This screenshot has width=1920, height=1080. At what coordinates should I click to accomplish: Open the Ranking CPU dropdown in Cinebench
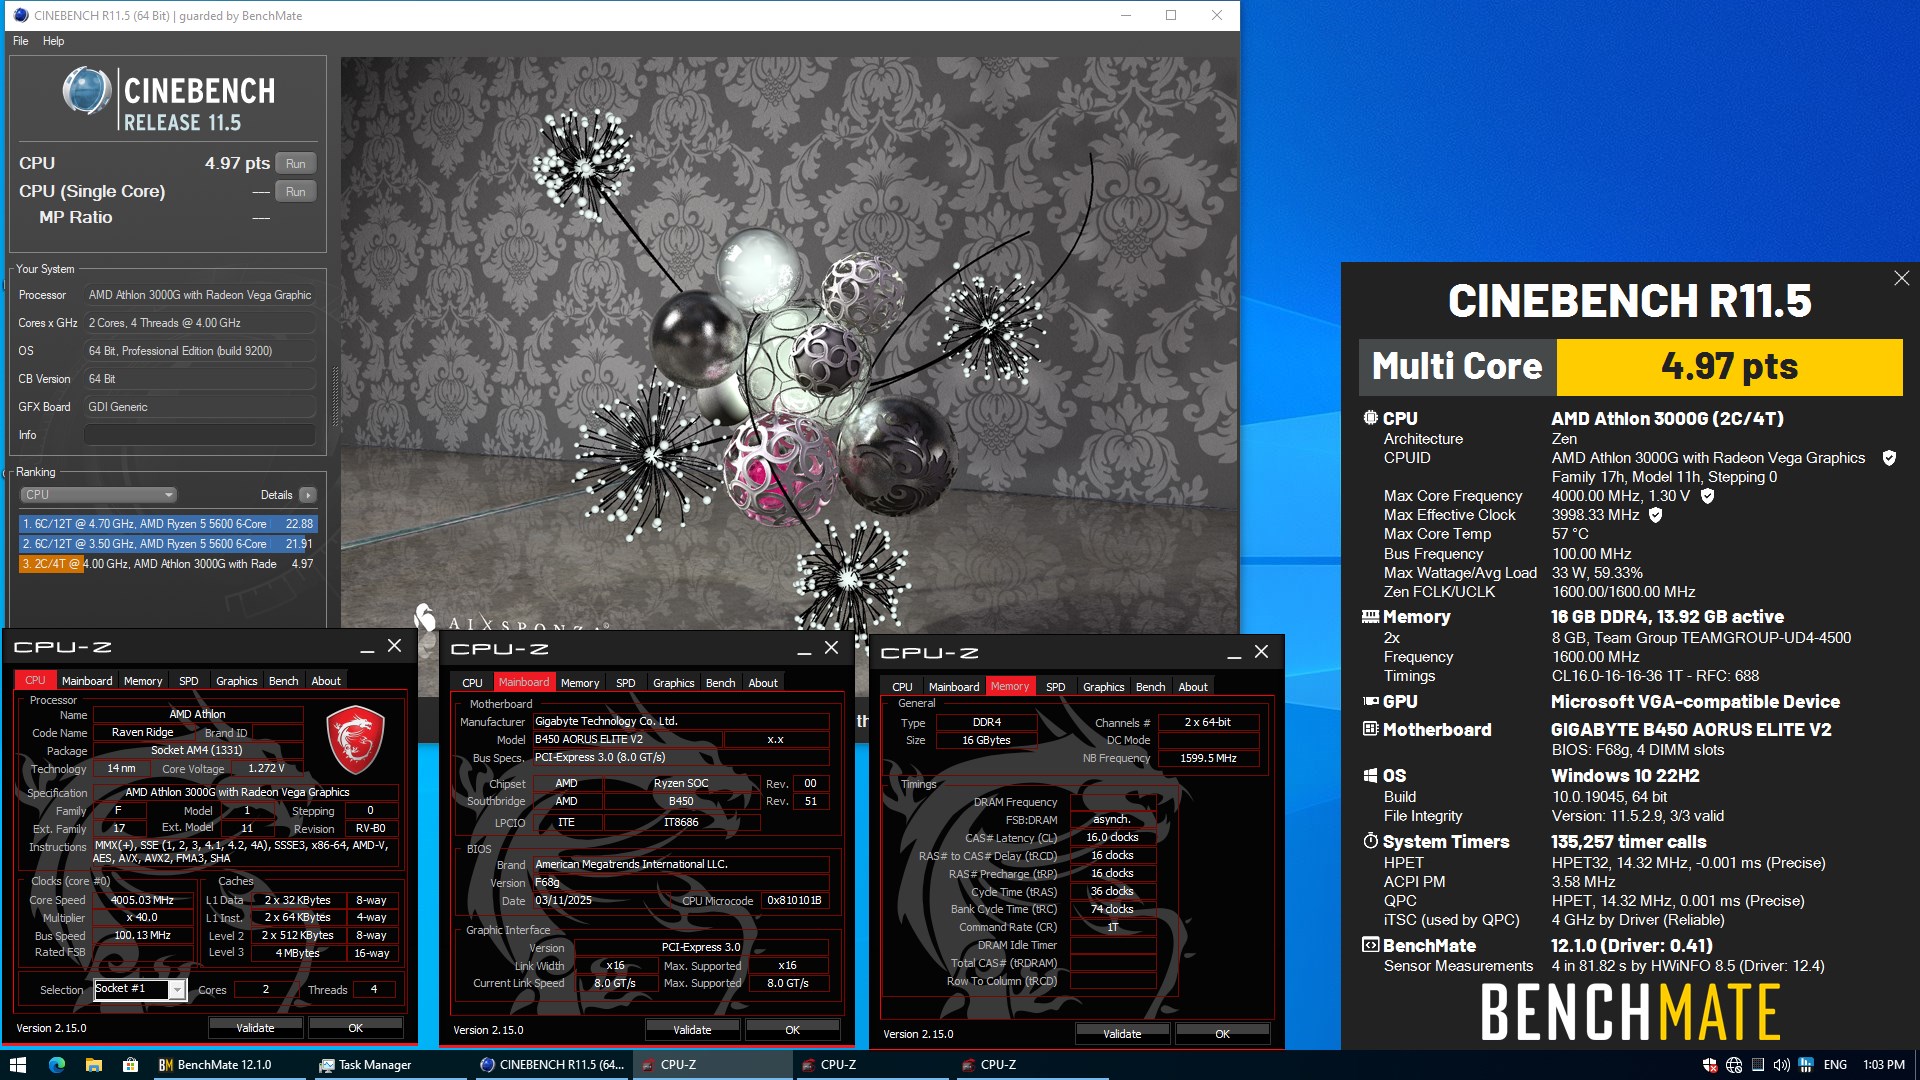[98, 495]
